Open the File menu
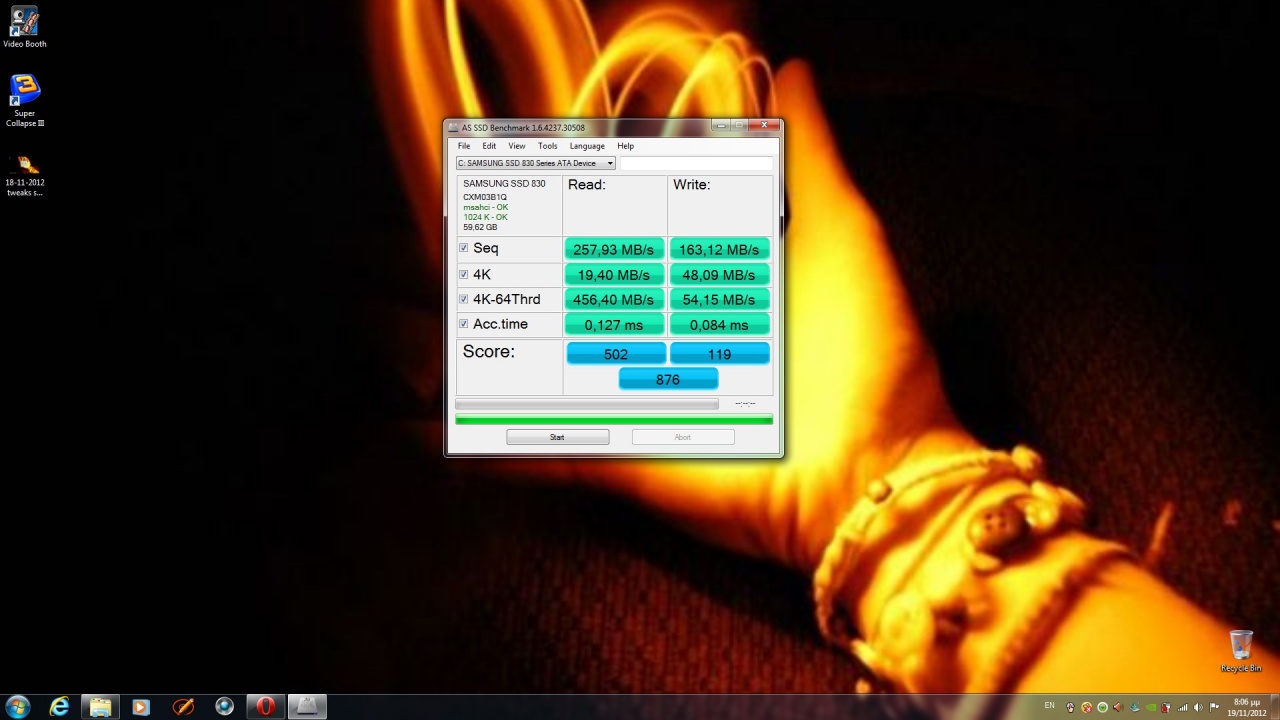This screenshot has width=1280, height=720. [464, 146]
